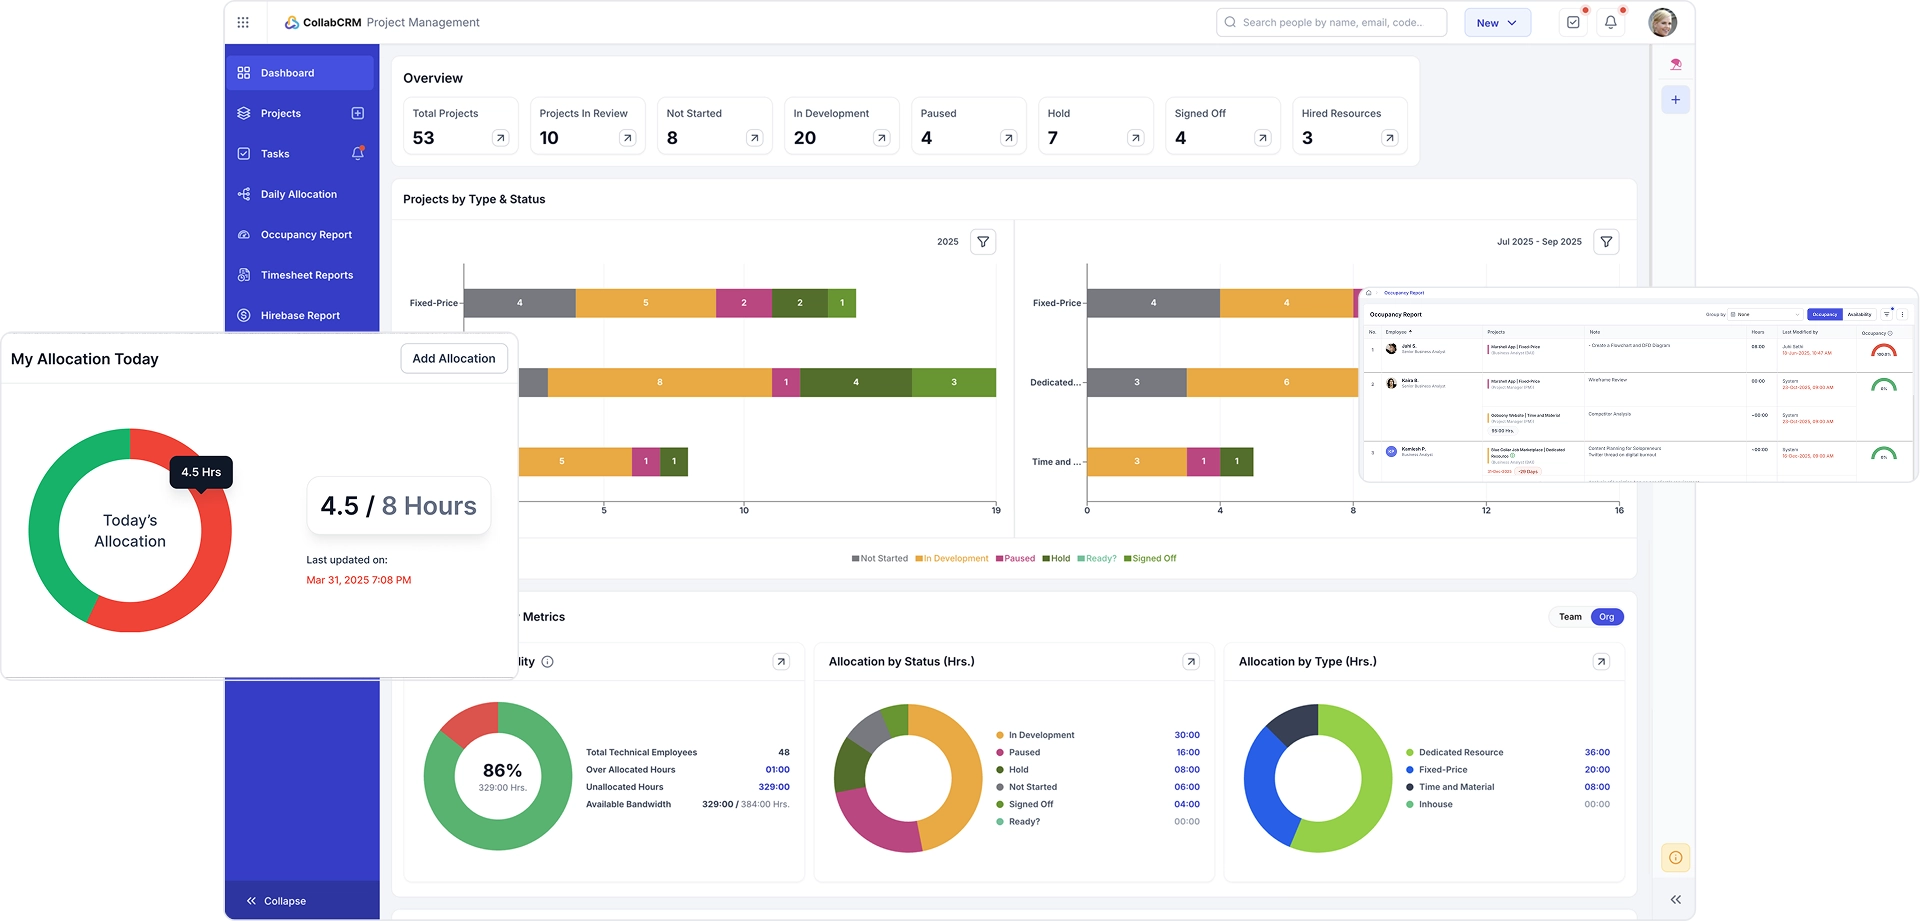Open the notifications bell
Screen dimensions: 1920x921
click(1610, 21)
